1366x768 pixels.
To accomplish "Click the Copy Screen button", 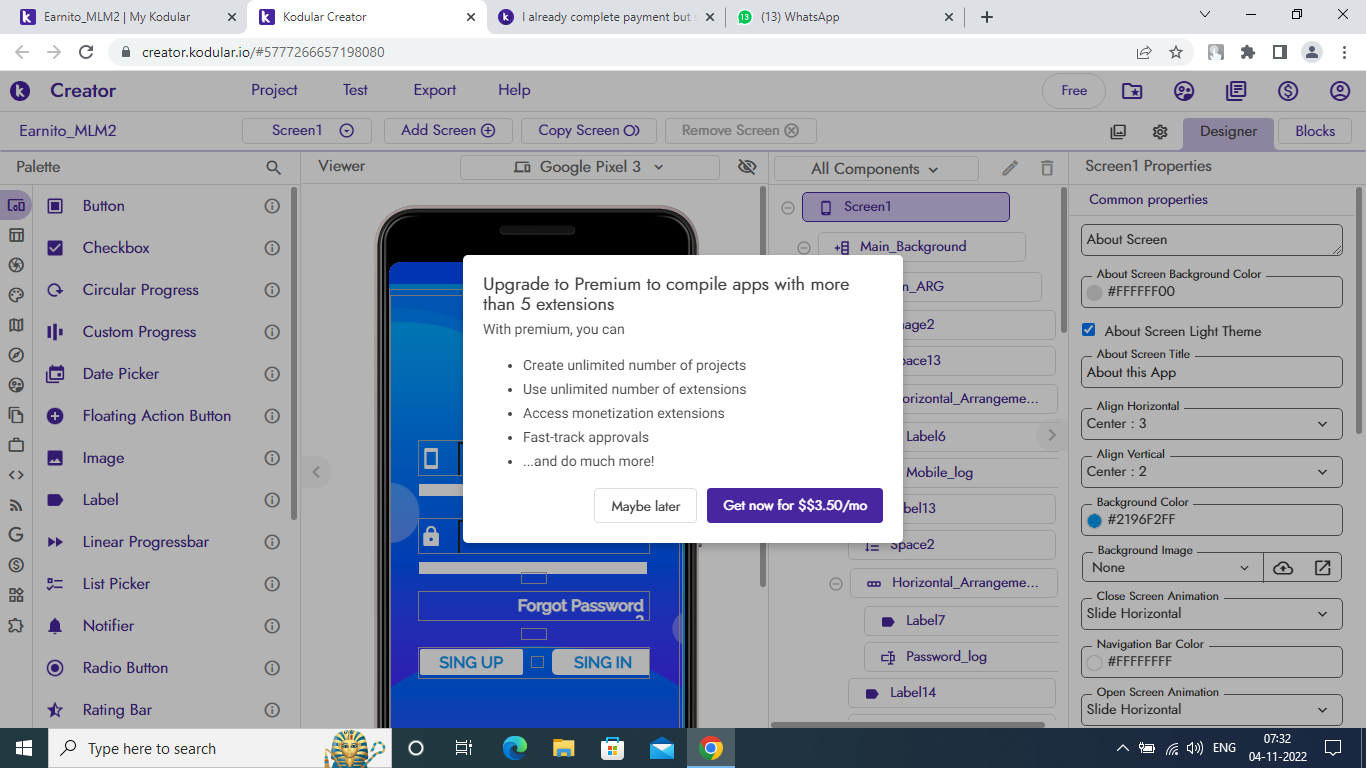I will (589, 131).
